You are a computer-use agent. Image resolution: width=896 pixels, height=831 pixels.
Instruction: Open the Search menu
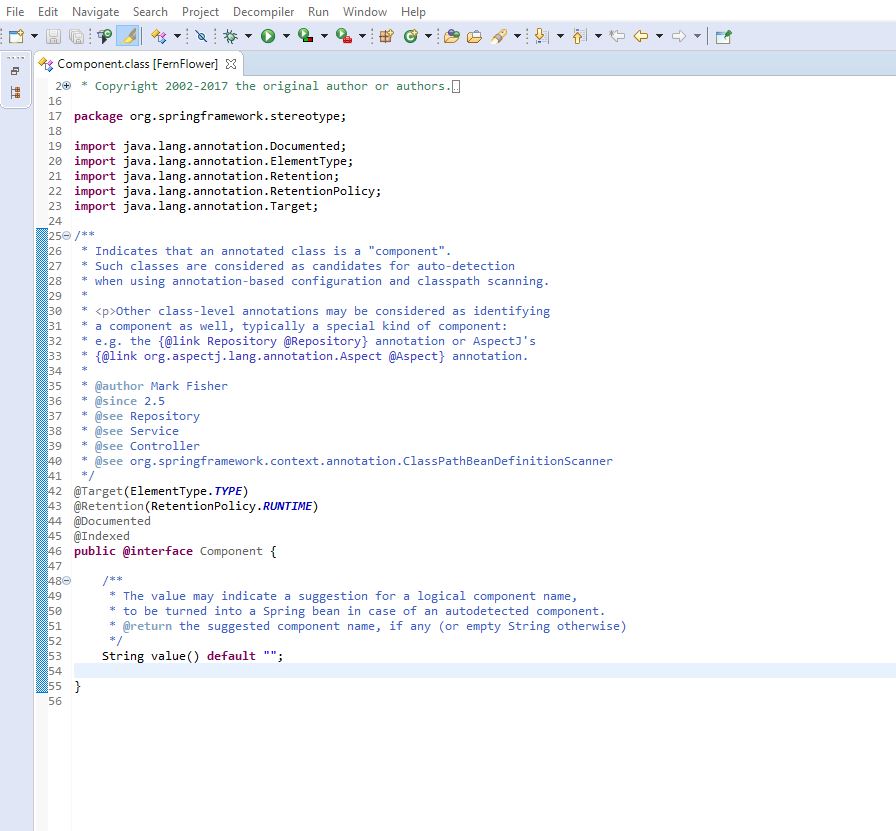coord(150,11)
